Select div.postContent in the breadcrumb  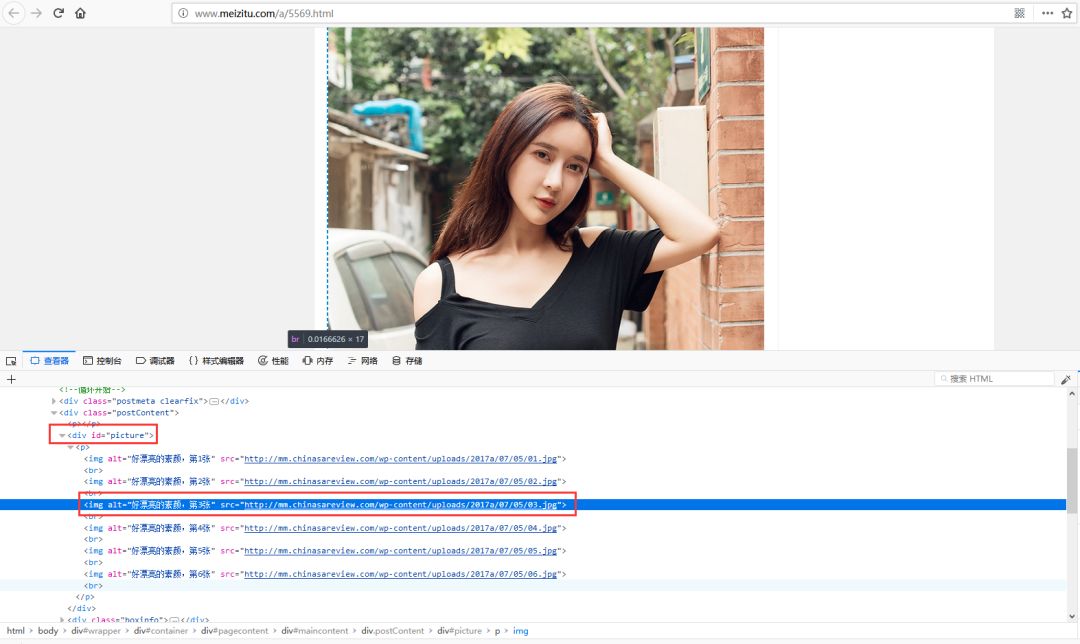(x=393, y=631)
